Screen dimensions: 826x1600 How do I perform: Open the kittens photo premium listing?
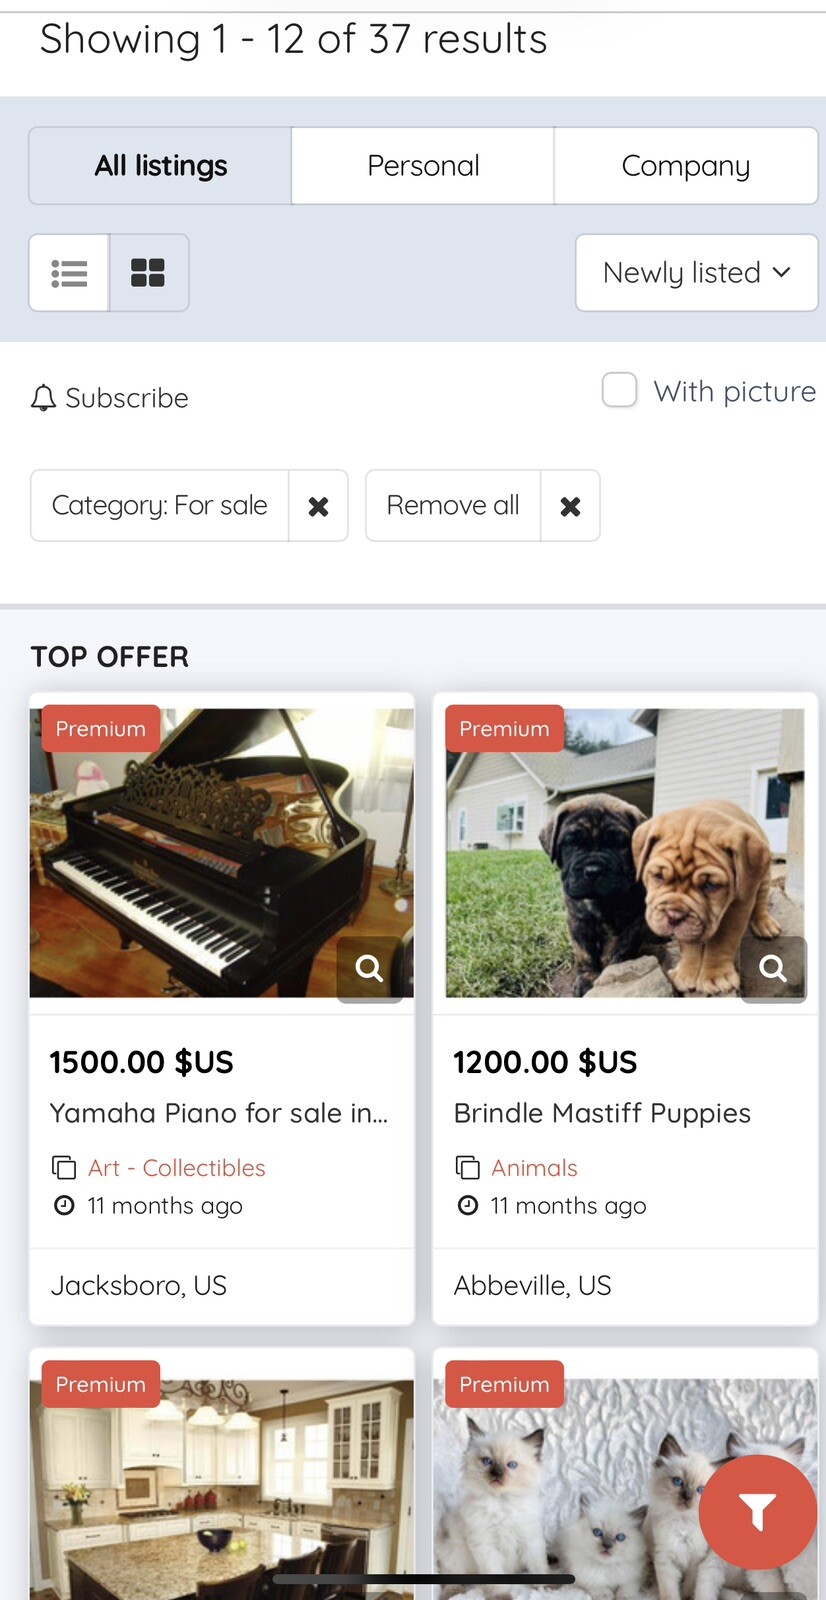pyautogui.click(x=625, y=1475)
